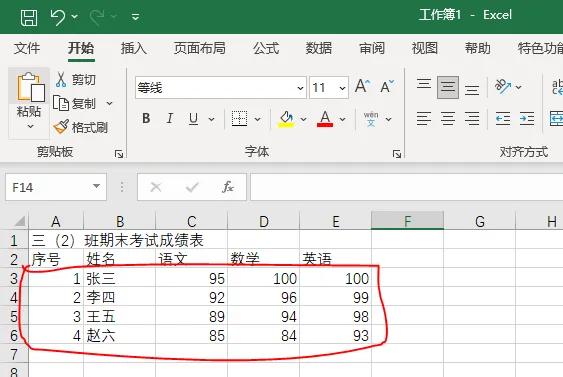Expand the font name dropdown arrow
The image size is (563, 377).
(x=300, y=88)
